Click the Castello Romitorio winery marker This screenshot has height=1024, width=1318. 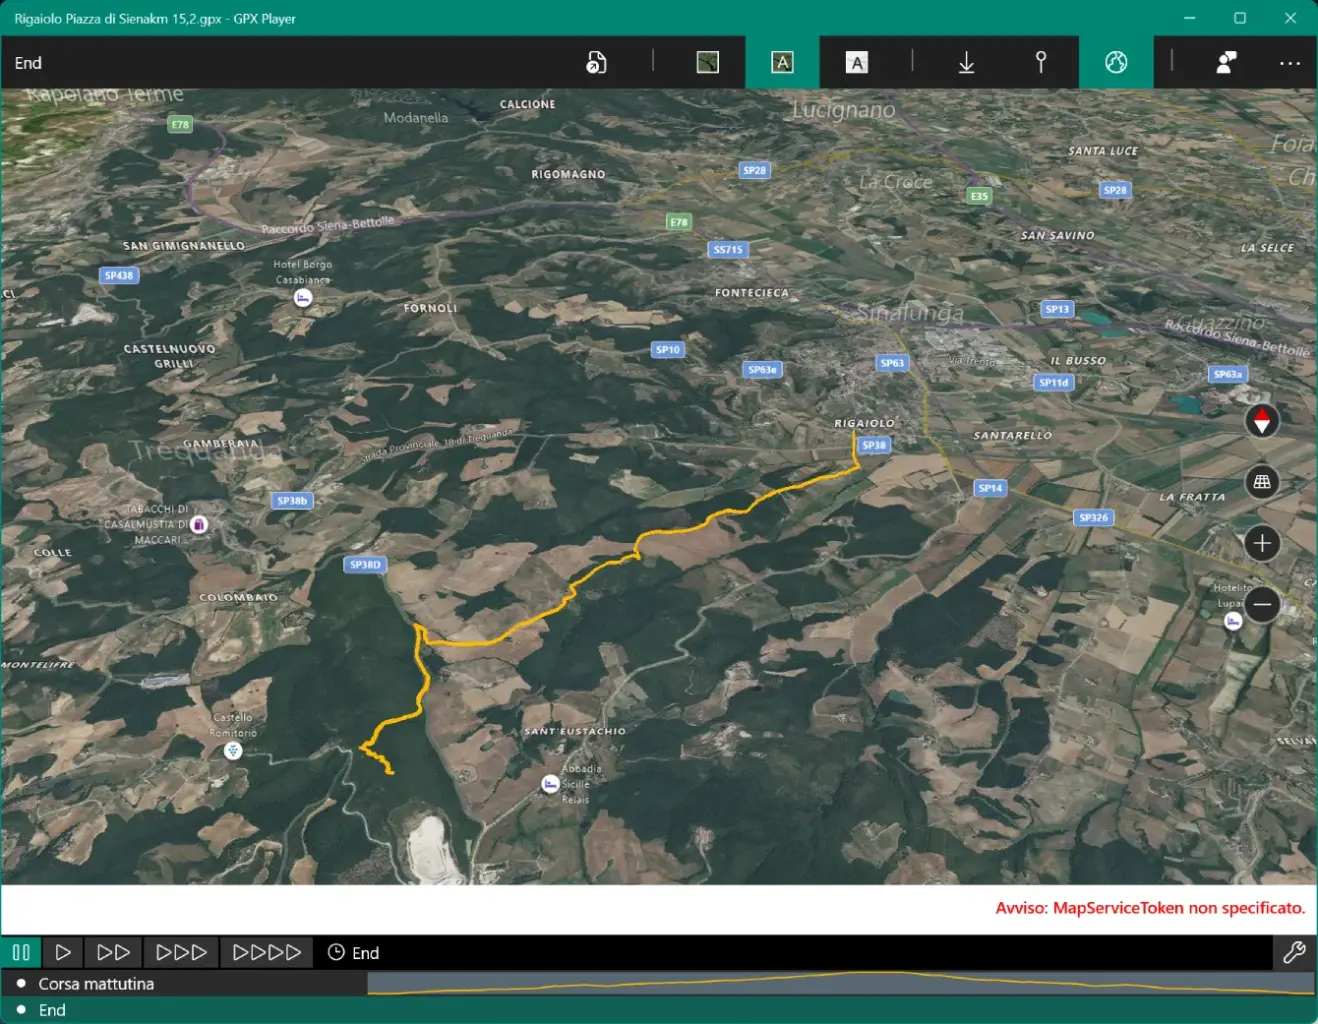pos(233,750)
